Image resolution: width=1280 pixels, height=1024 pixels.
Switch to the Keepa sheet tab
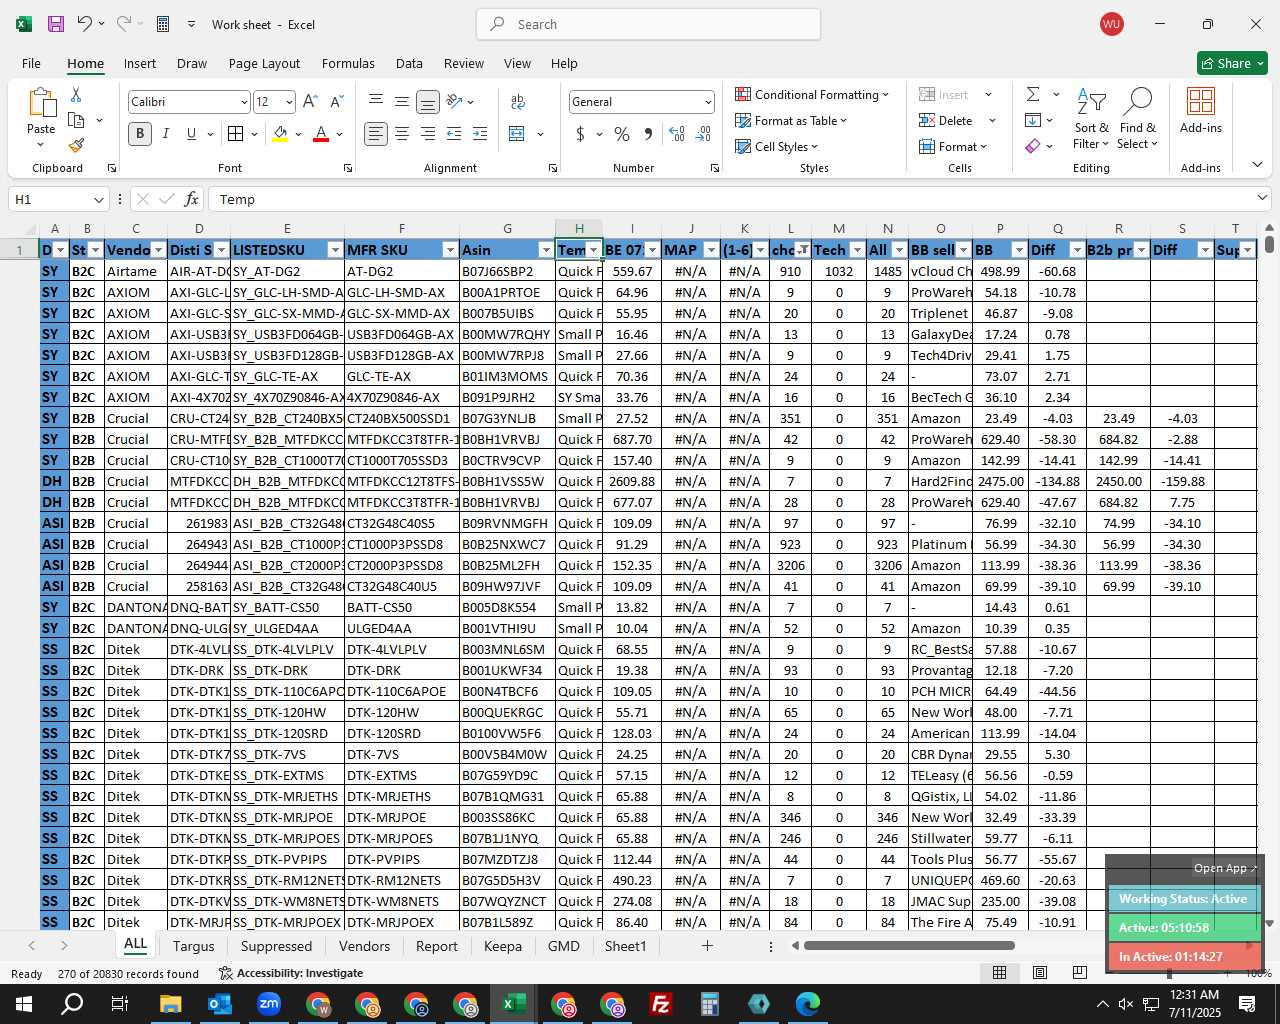(x=502, y=946)
